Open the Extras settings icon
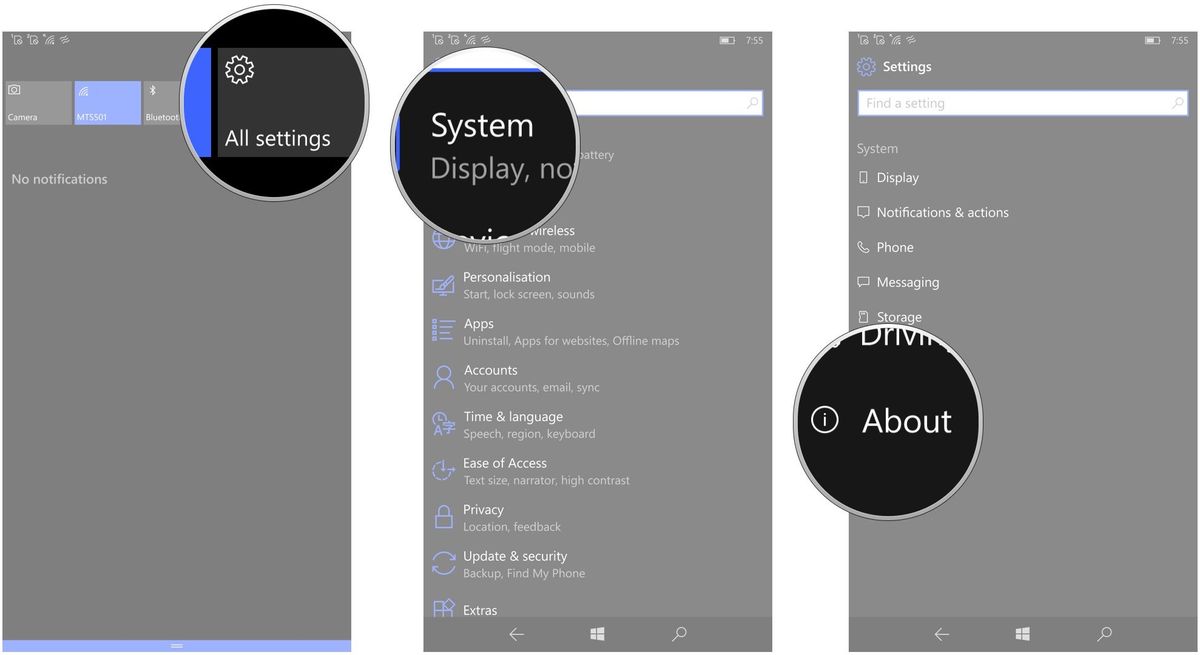 click(x=443, y=608)
